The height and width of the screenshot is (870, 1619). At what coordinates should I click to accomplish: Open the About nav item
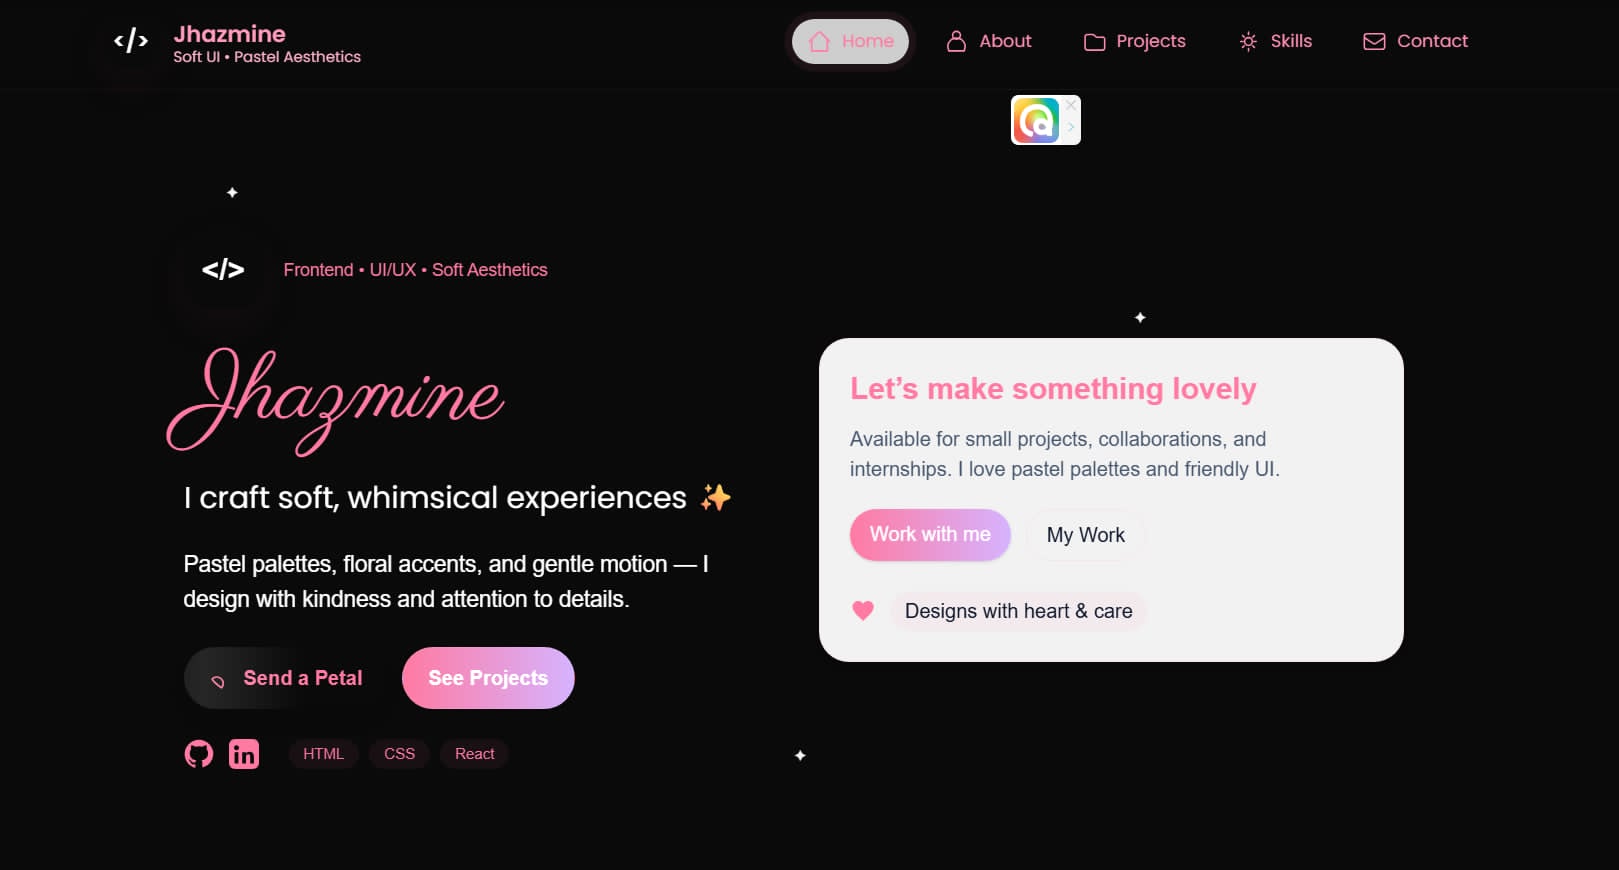tap(989, 42)
